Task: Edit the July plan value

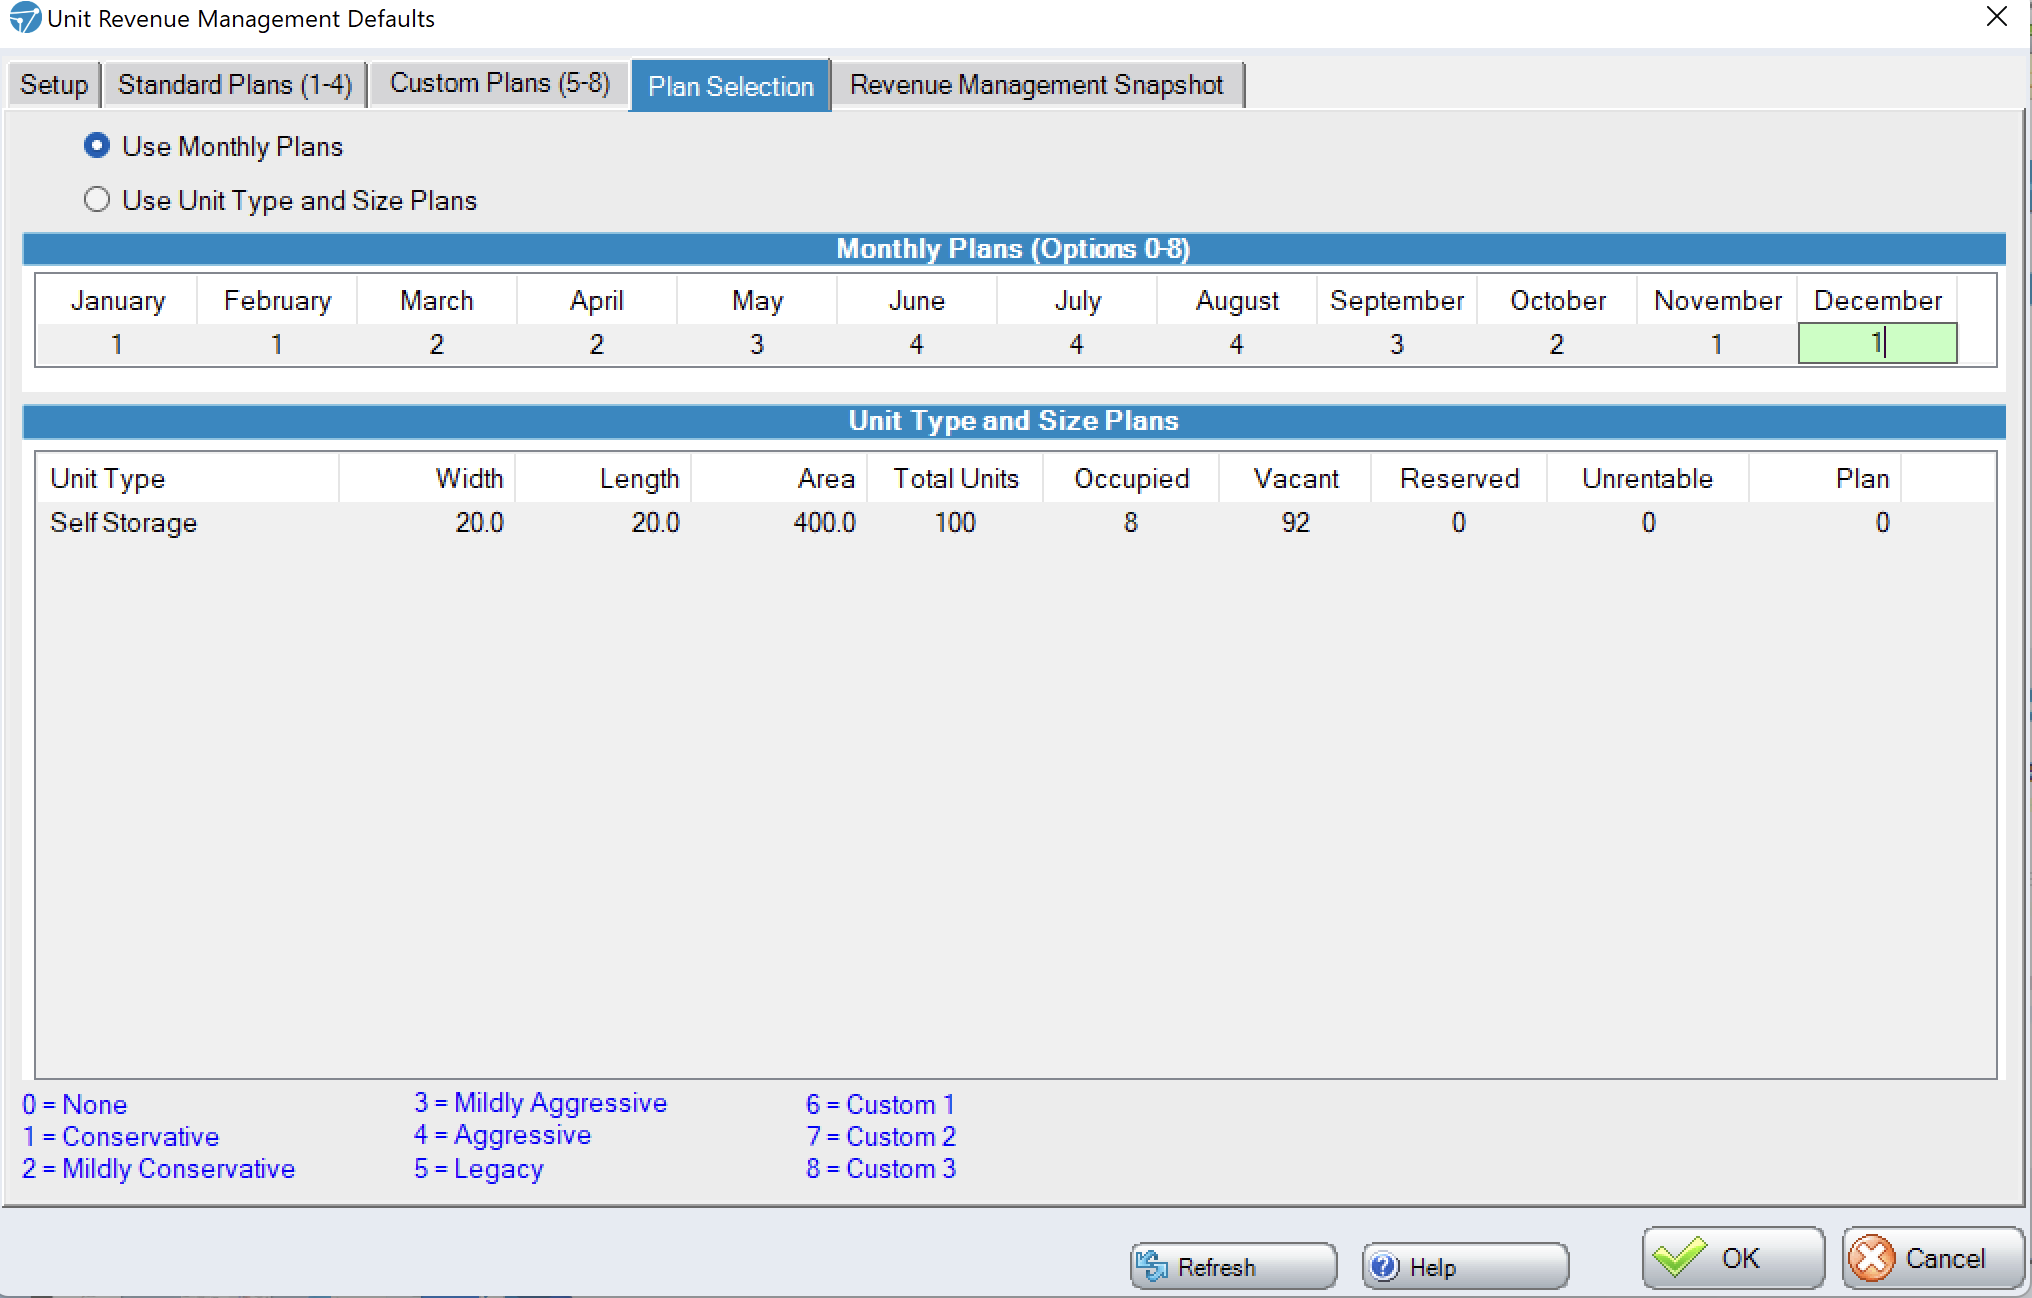Action: [x=1077, y=345]
